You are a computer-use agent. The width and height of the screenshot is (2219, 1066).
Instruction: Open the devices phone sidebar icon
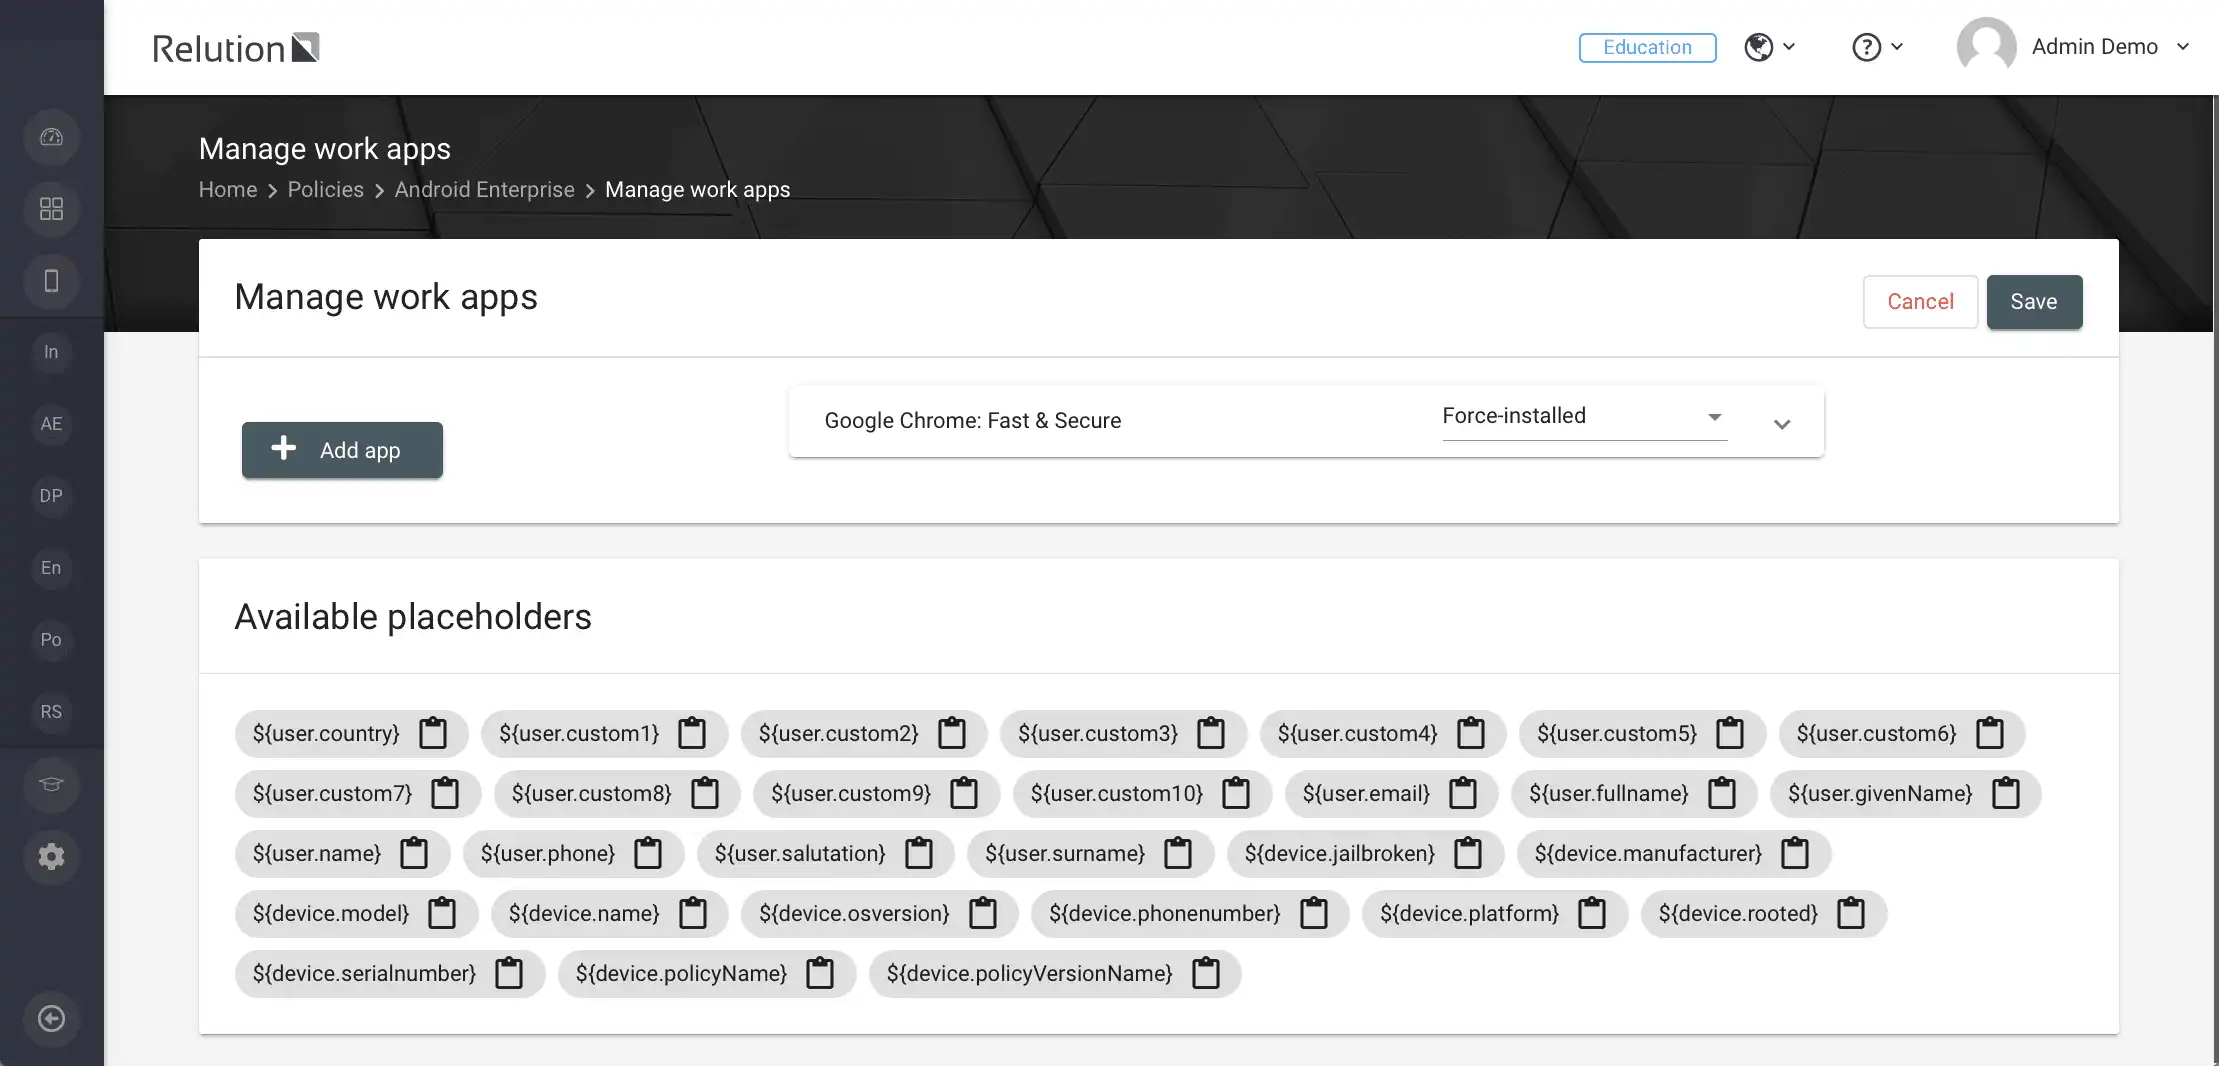point(51,281)
